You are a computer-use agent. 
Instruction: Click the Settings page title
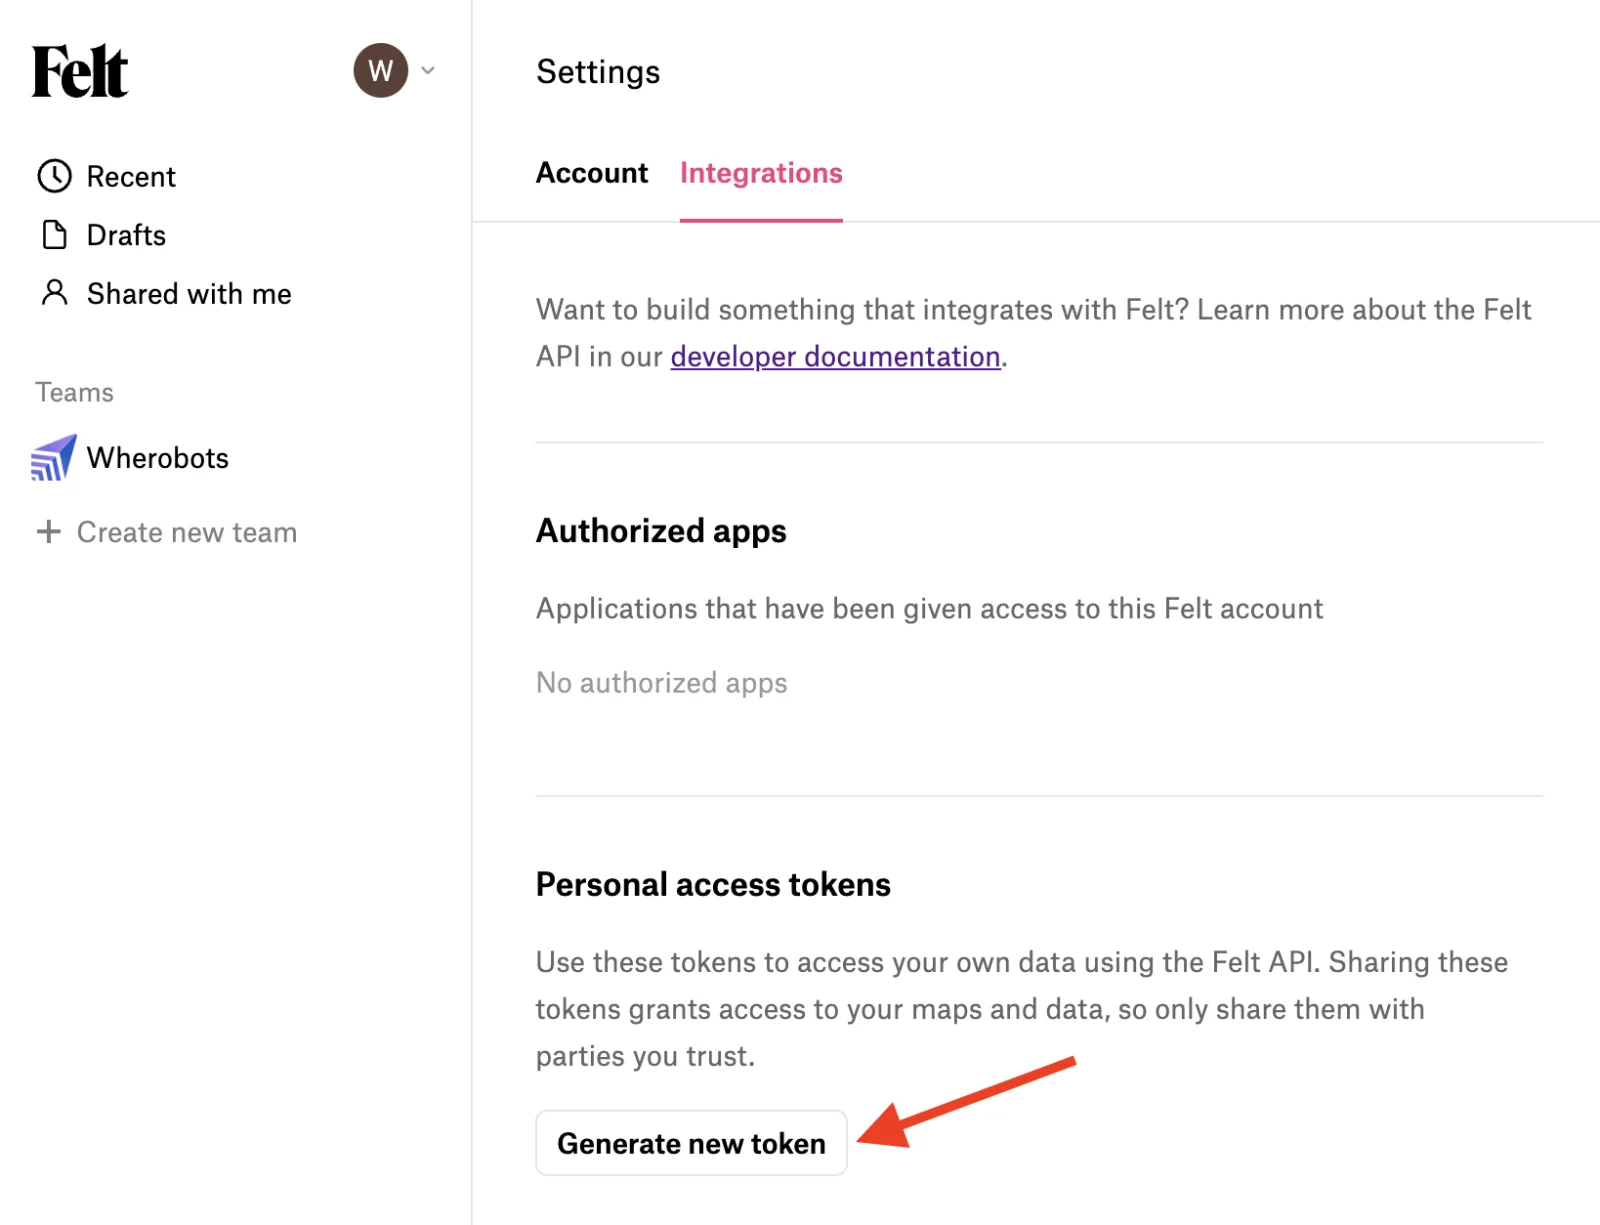(598, 72)
